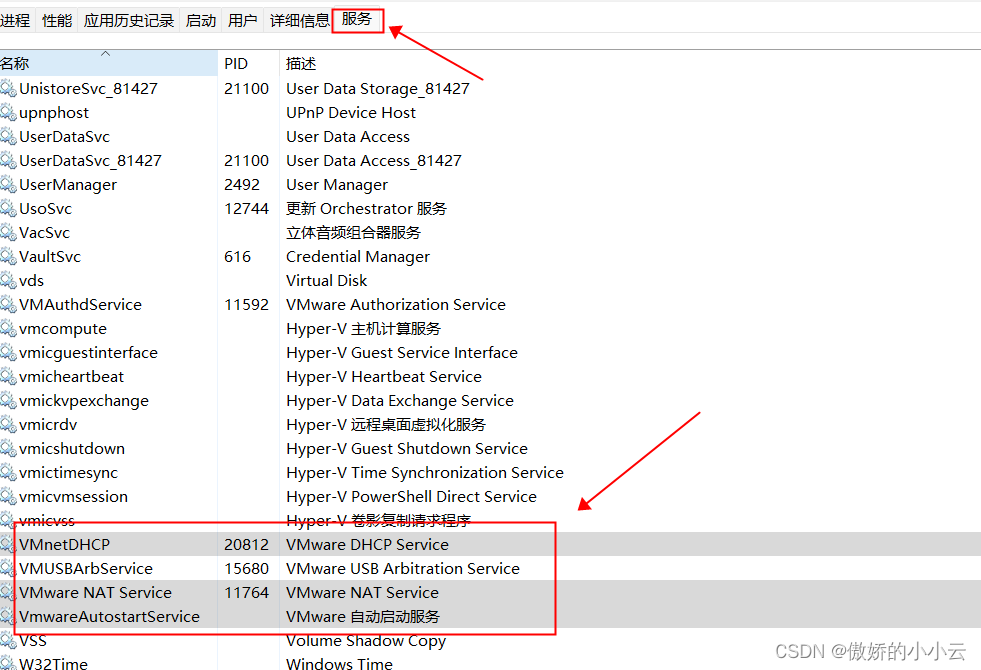Click the Hyper-V PowerShell Direct Service description
981x670 pixels.
412,496
